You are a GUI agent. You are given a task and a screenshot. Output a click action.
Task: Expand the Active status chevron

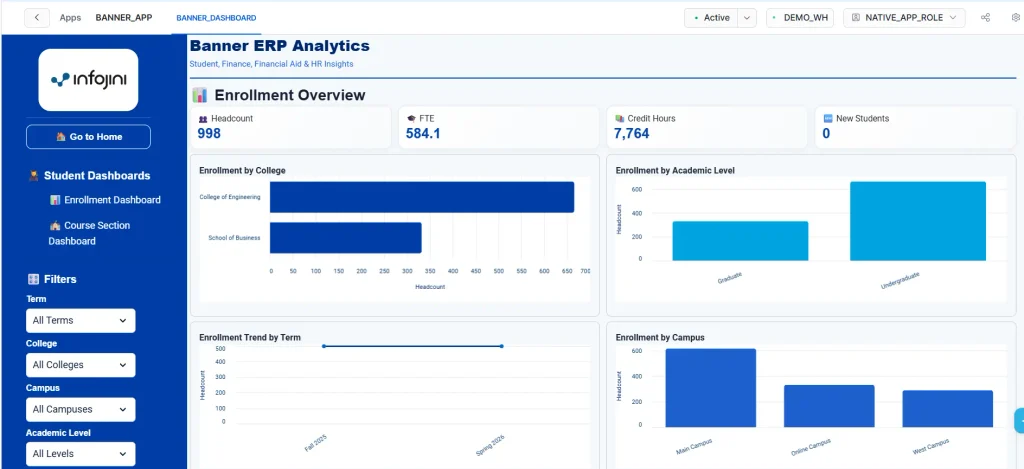tap(747, 18)
